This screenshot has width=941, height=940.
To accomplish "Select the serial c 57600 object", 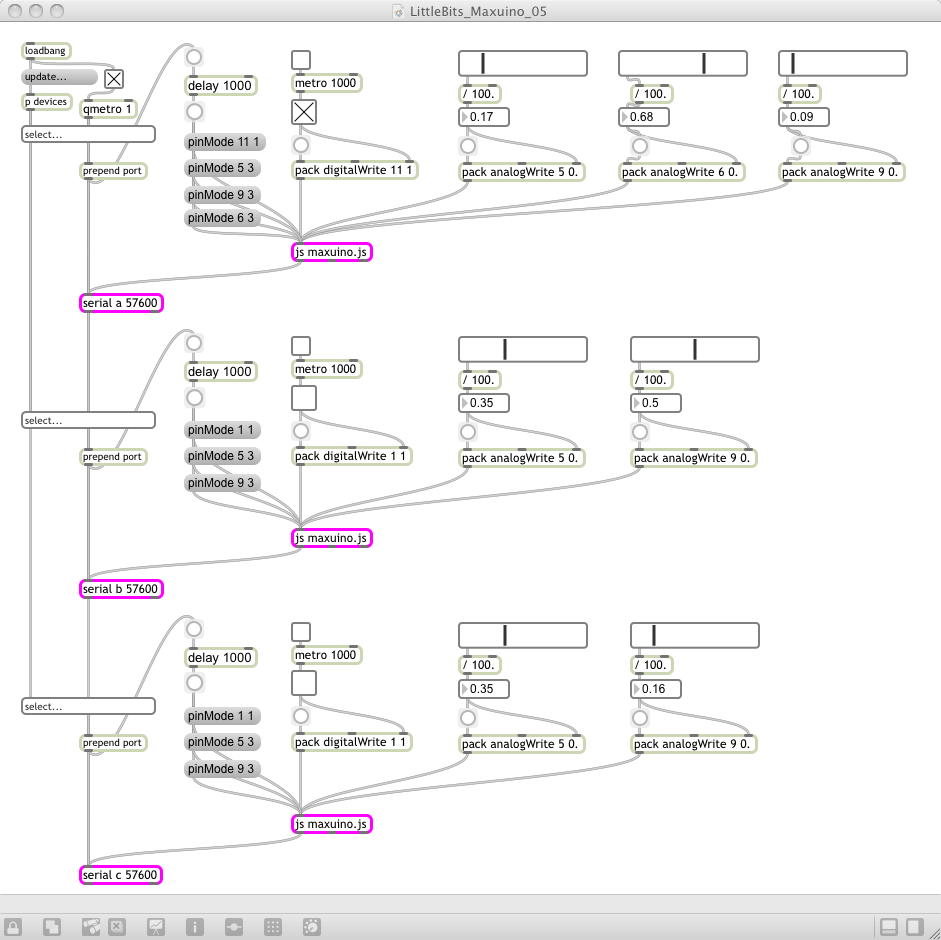I will (121, 875).
